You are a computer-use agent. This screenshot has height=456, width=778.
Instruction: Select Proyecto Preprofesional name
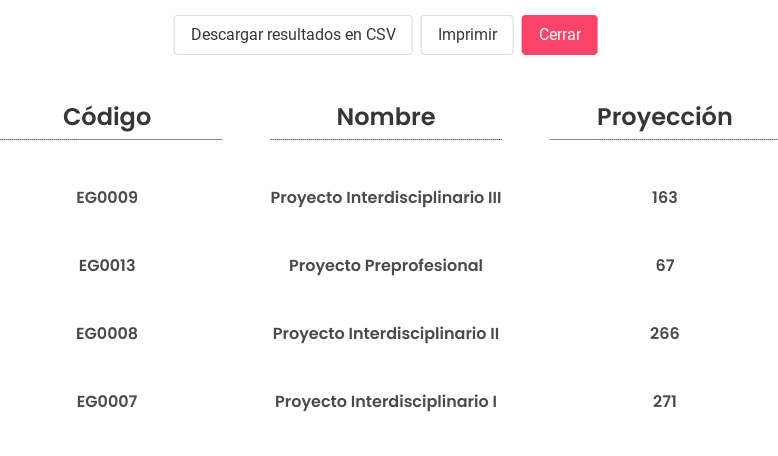(x=386, y=265)
